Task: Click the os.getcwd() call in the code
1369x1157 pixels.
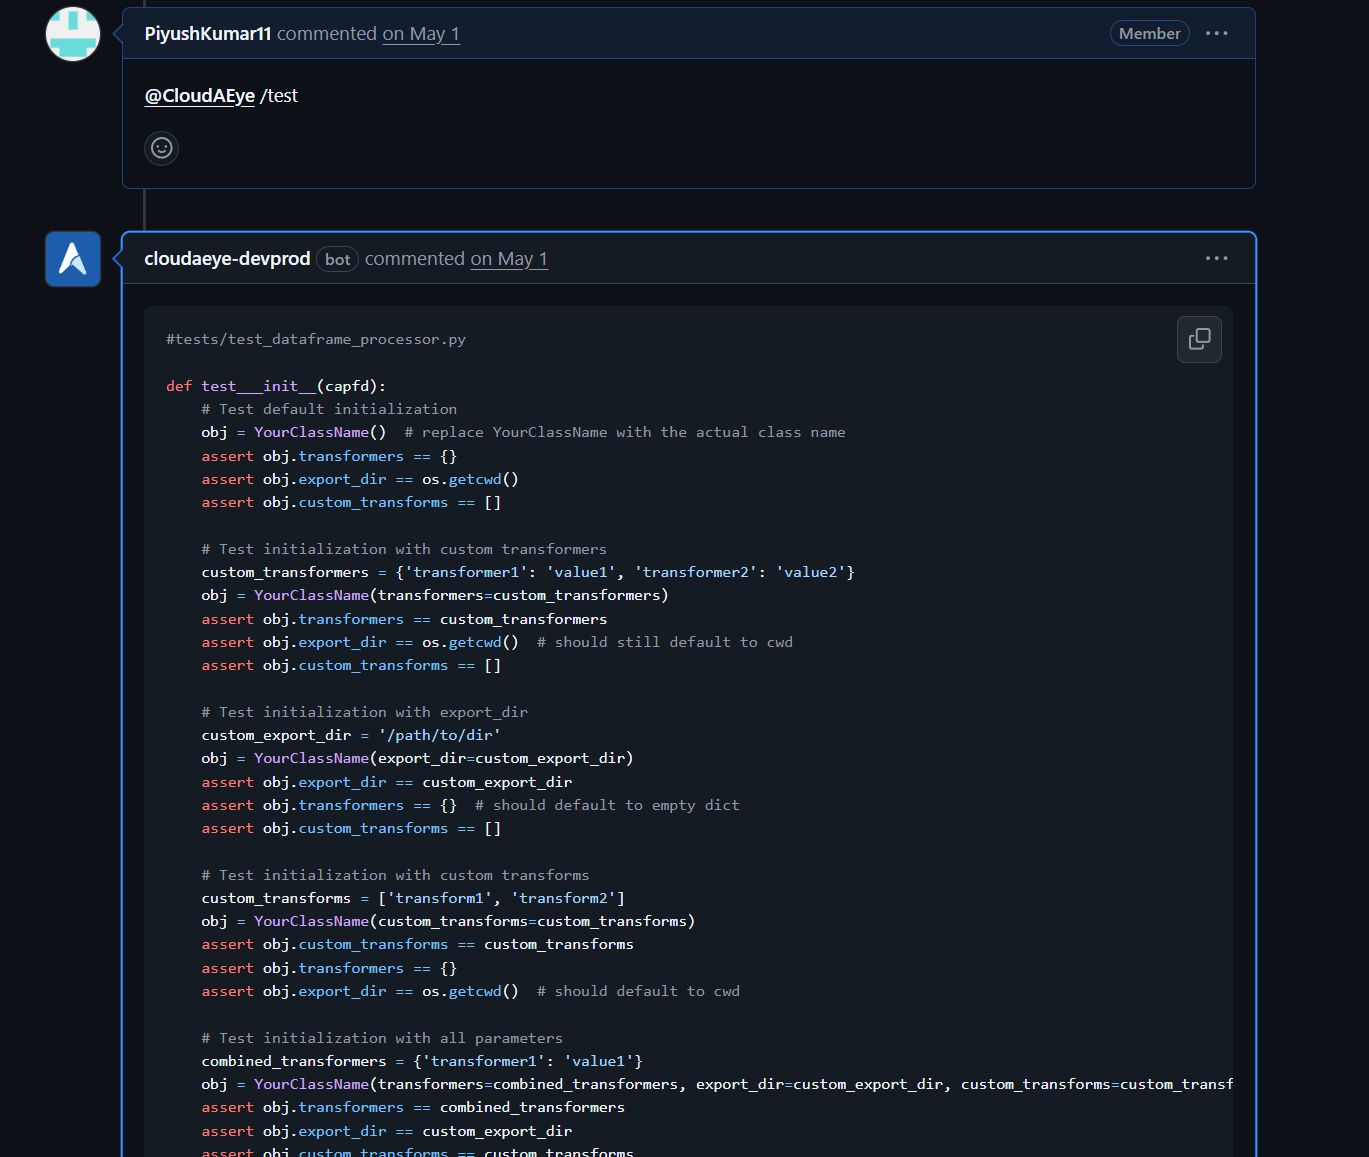Action: pos(469,478)
